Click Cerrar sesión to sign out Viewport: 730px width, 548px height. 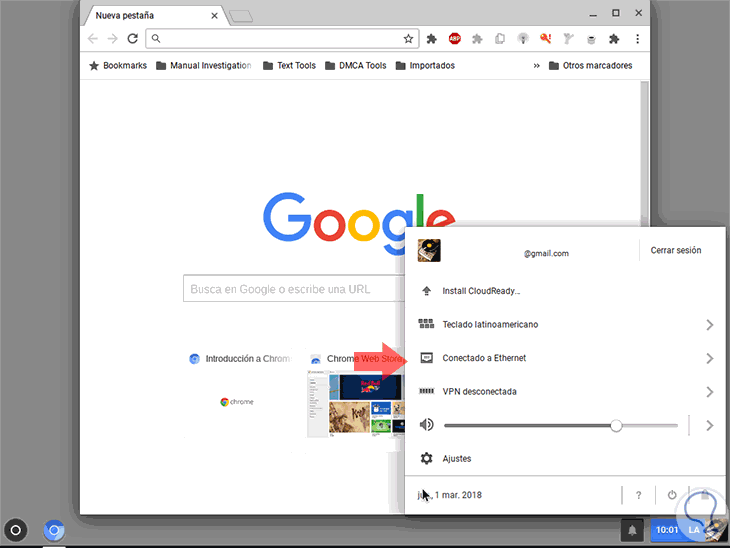point(676,250)
